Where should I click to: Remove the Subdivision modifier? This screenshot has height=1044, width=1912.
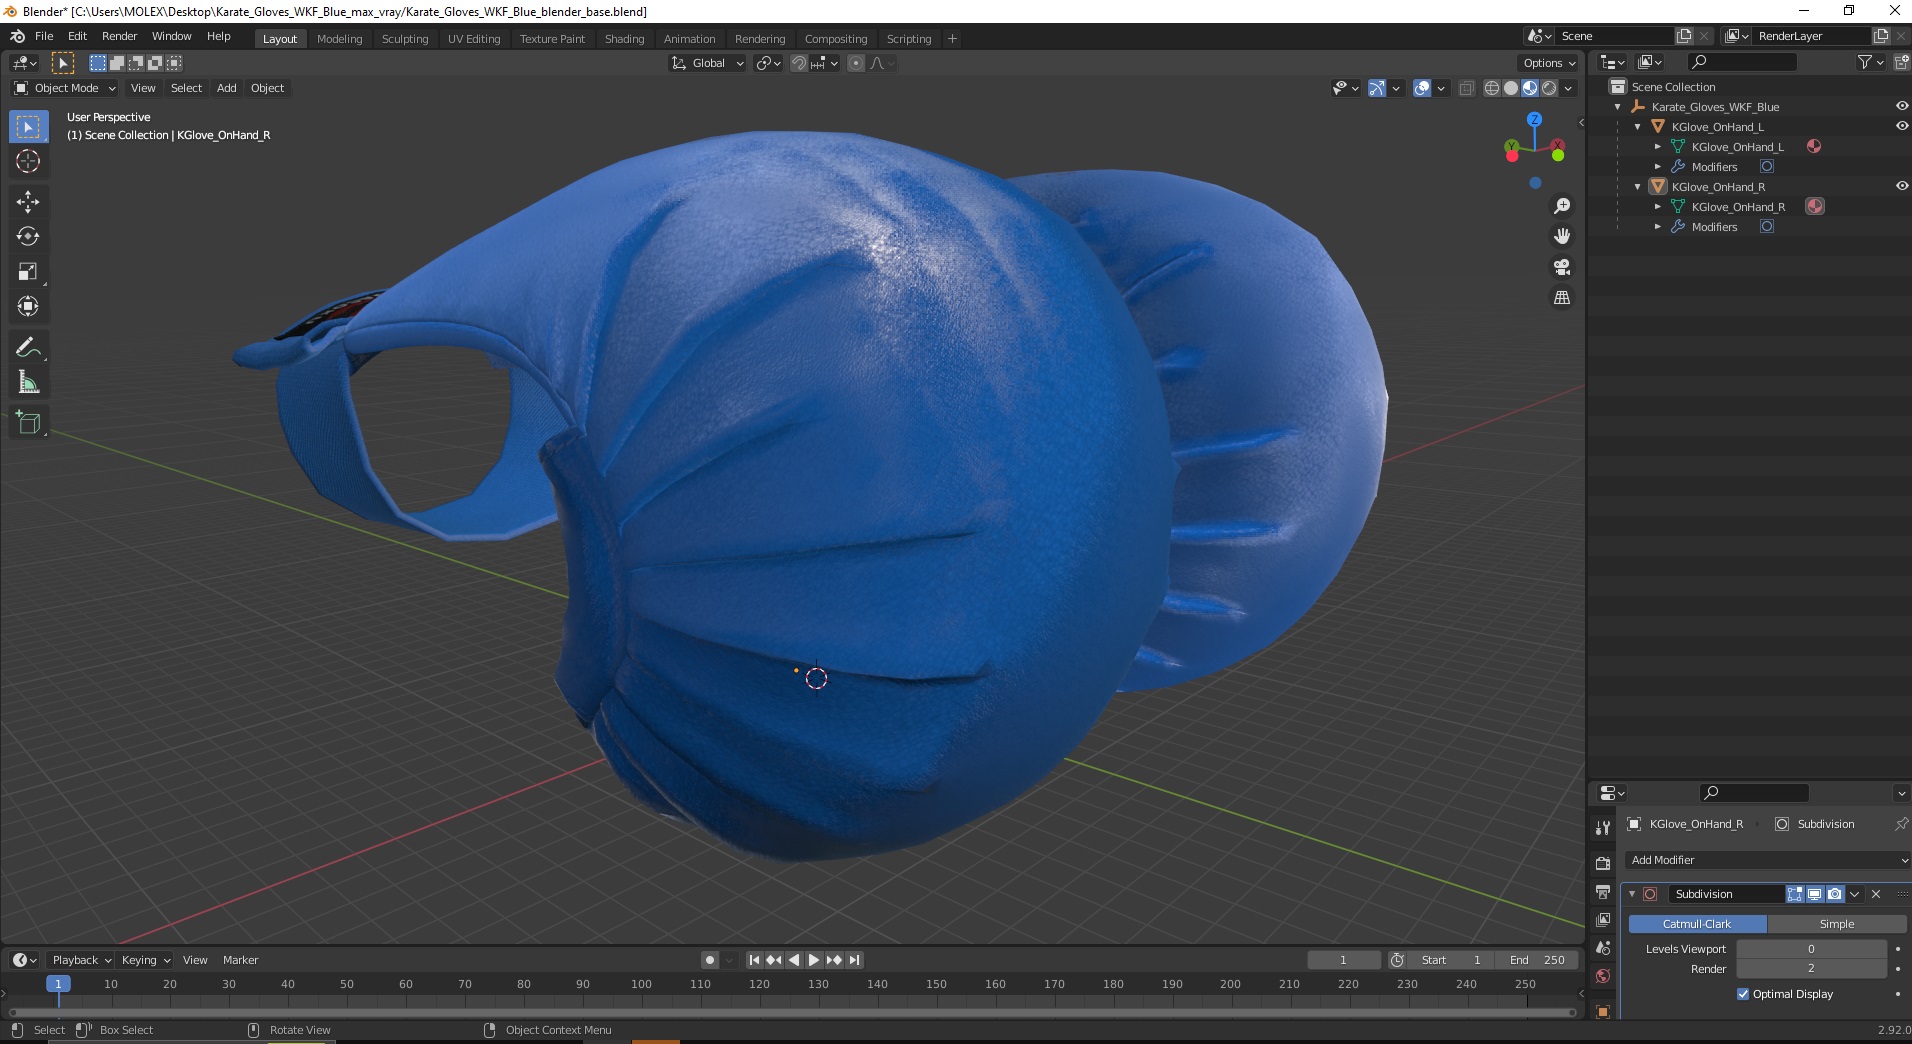coord(1876,894)
